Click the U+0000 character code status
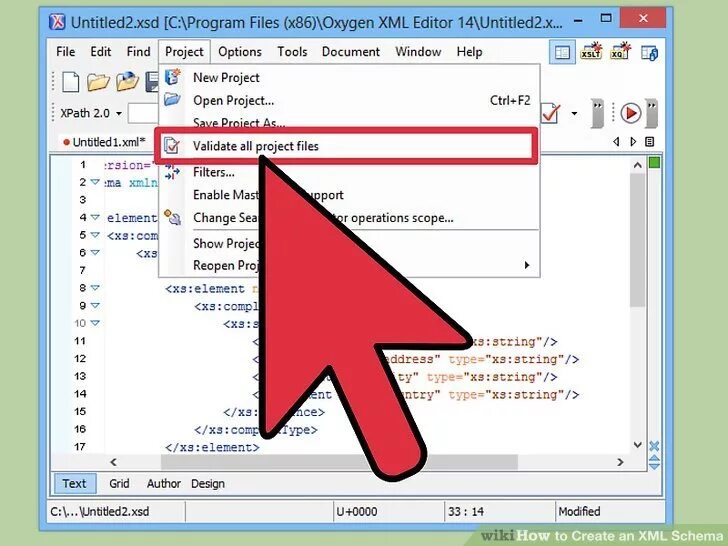The width and height of the screenshot is (728, 546). click(x=357, y=512)
